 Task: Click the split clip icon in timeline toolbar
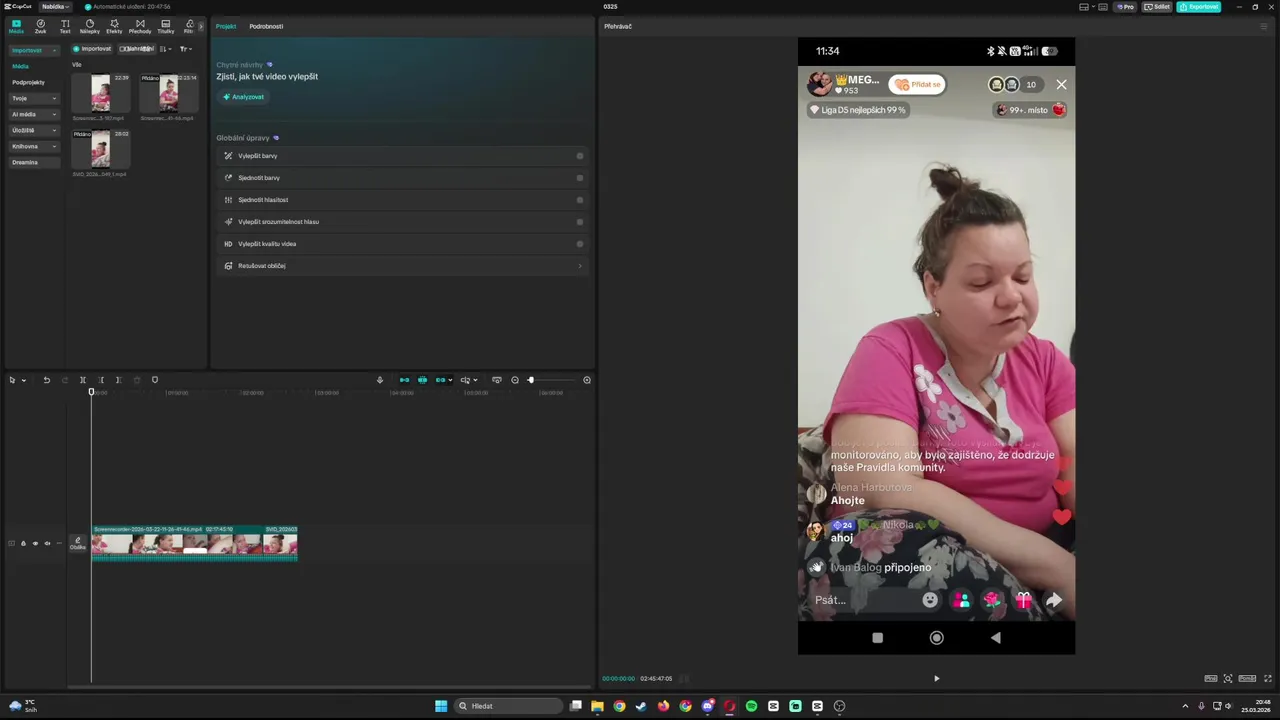point(83,380)
